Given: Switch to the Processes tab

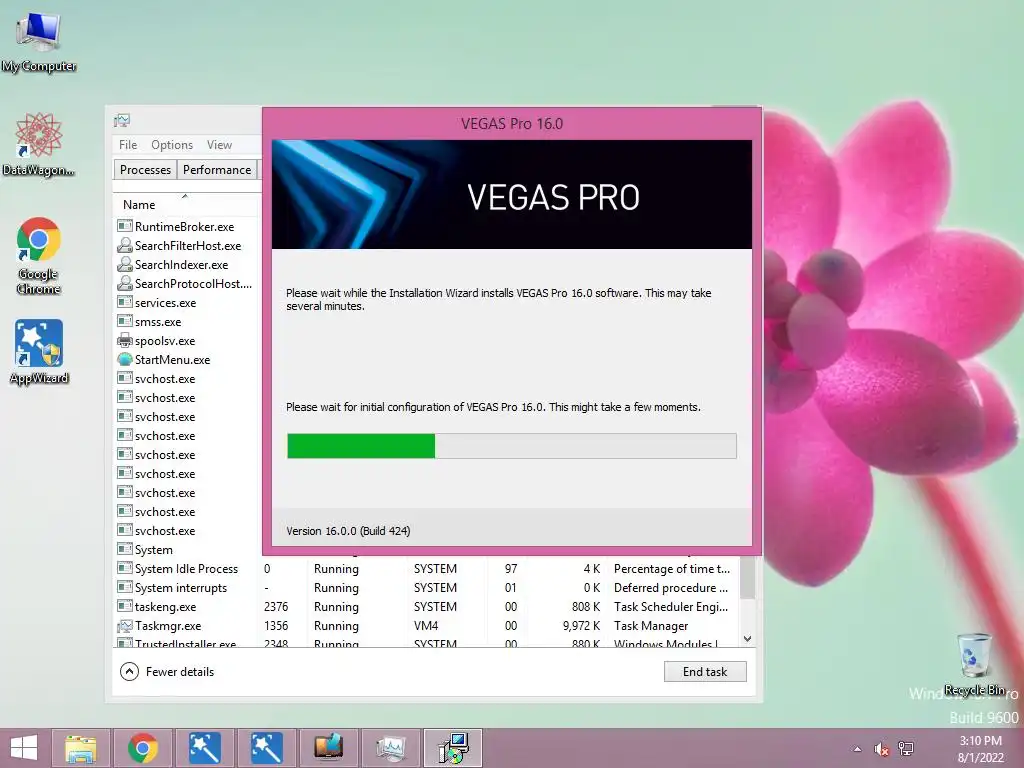Looking at the screenshot, I should [145, 170].
